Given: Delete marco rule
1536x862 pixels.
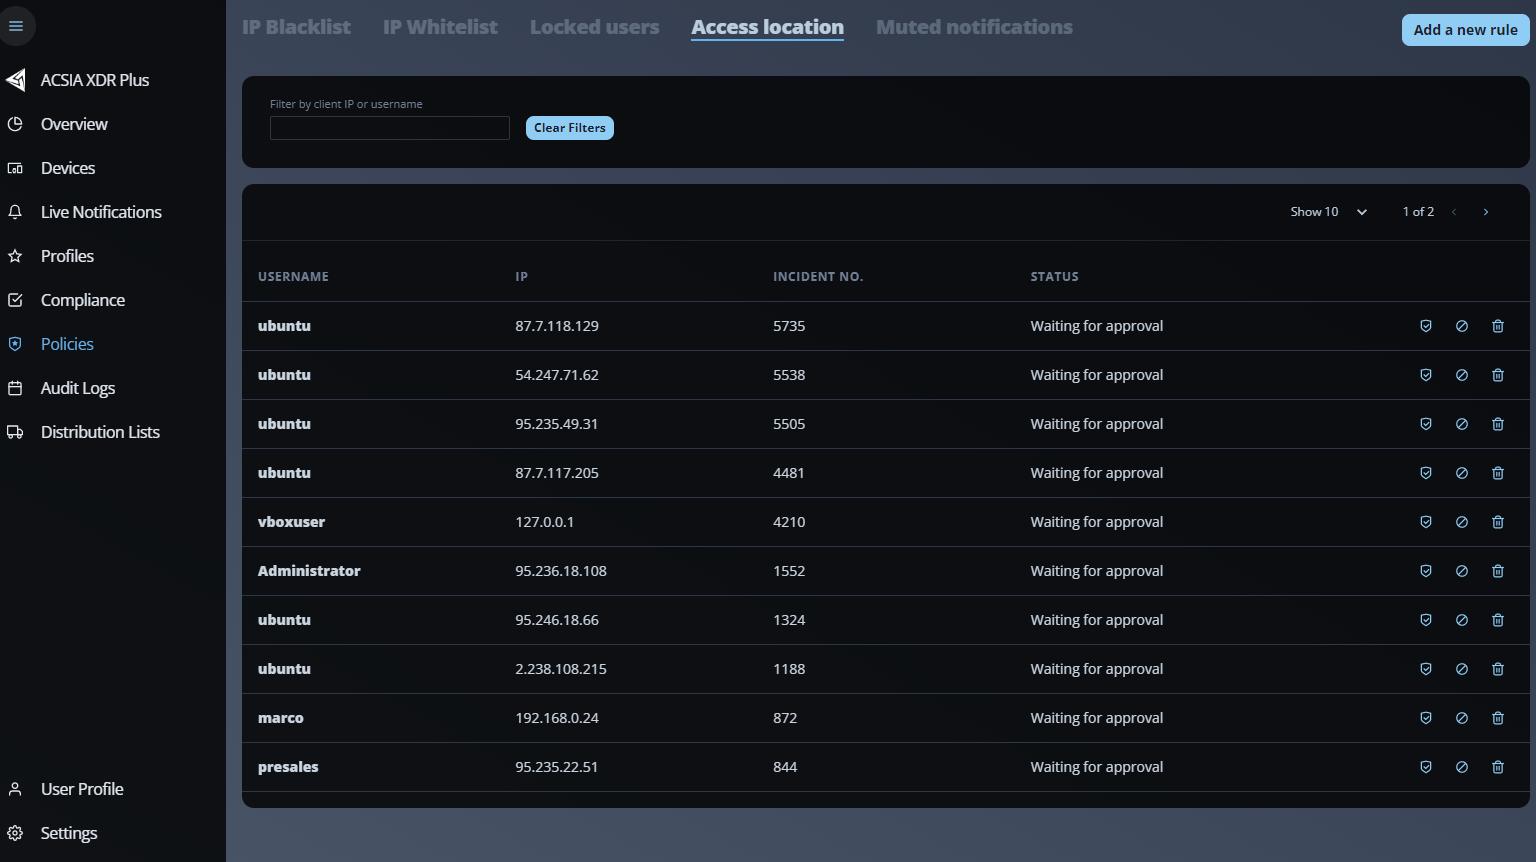Looking at the screenshot, I should click(x=1498, y=718).
